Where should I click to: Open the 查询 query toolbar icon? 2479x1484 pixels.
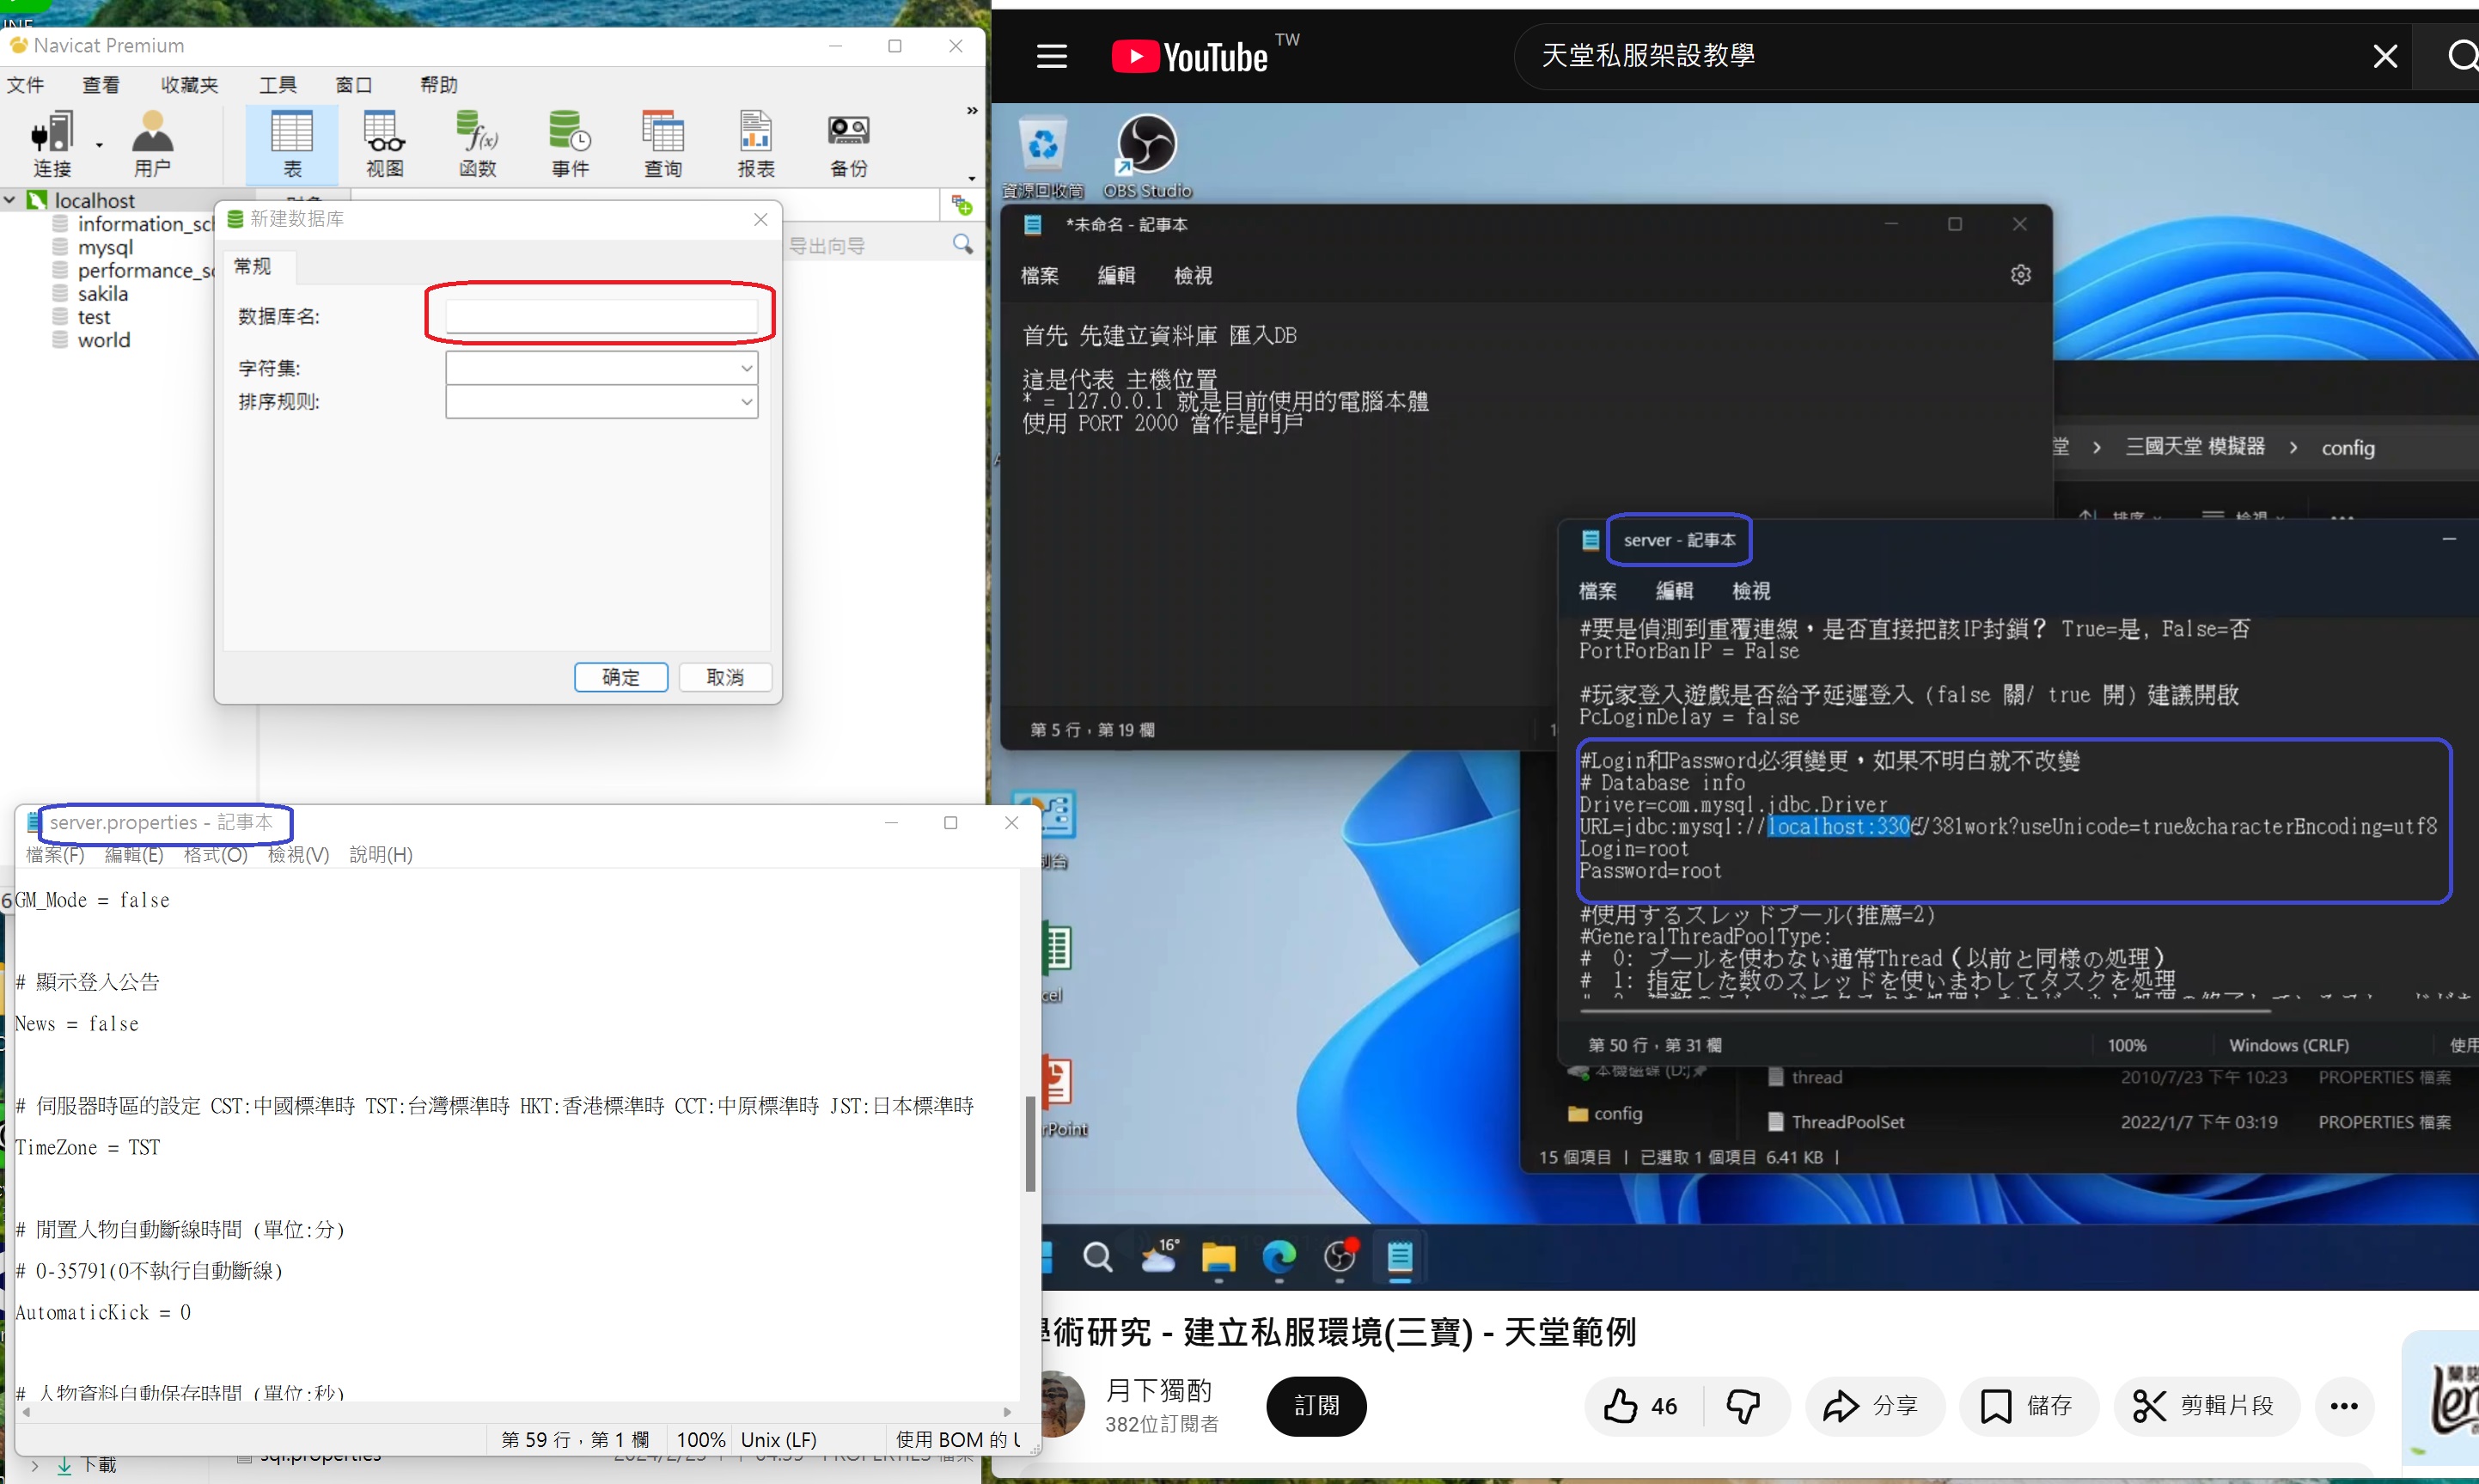[x=663, y=144]
